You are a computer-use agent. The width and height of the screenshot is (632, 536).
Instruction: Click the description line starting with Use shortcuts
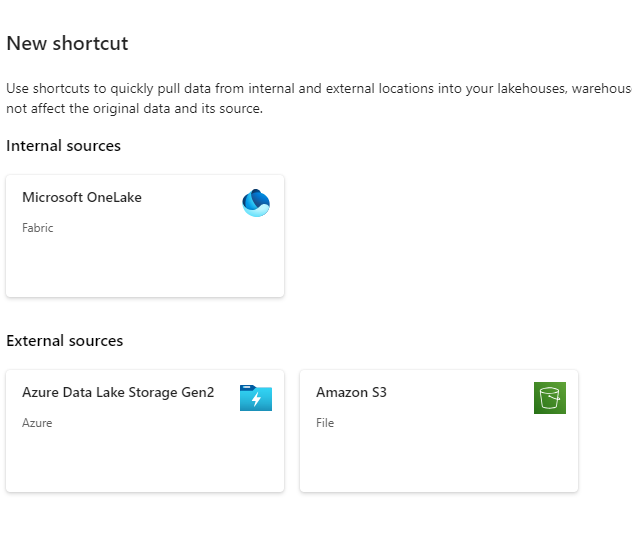pyautogui.click(x=300, y=88)
